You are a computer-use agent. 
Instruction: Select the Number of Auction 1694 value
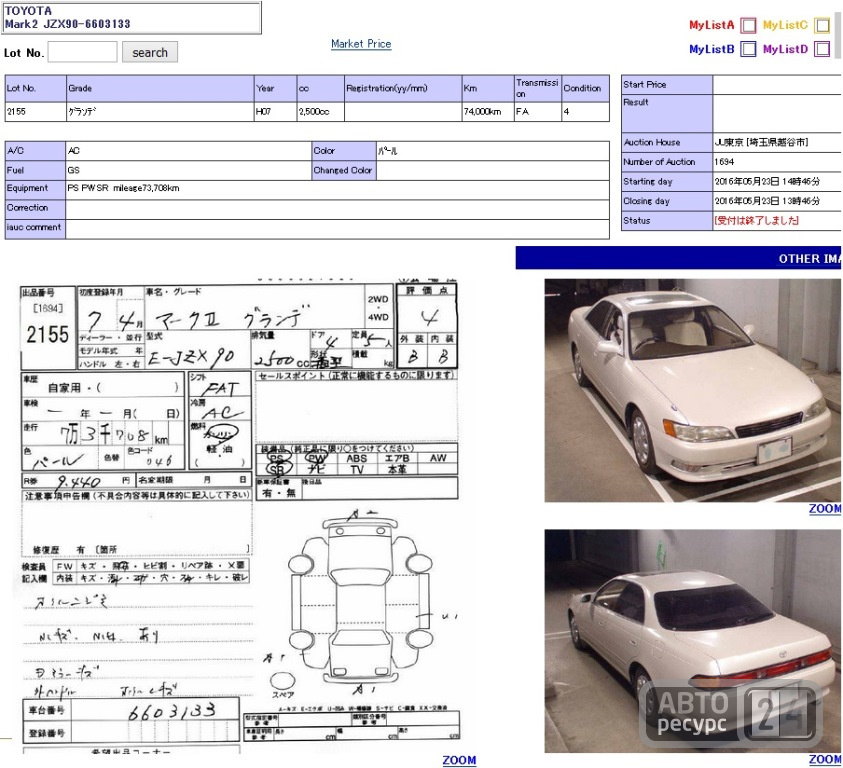pyautogui.click(x=724, y=162)
